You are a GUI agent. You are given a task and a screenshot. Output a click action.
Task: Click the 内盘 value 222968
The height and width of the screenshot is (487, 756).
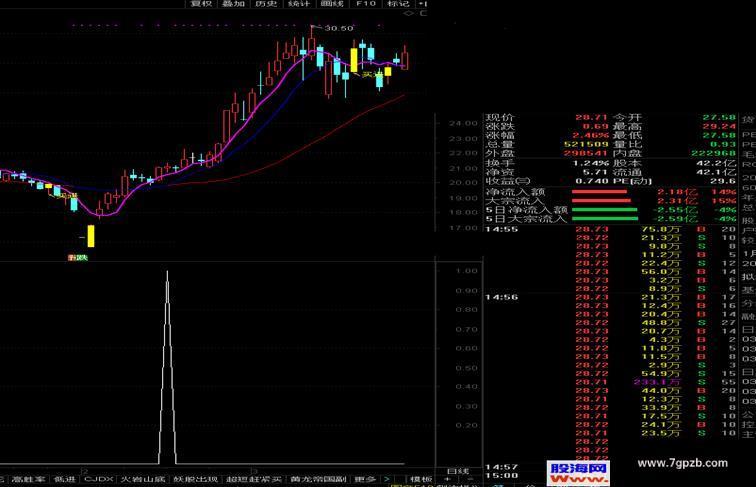[x=713, y=153]
